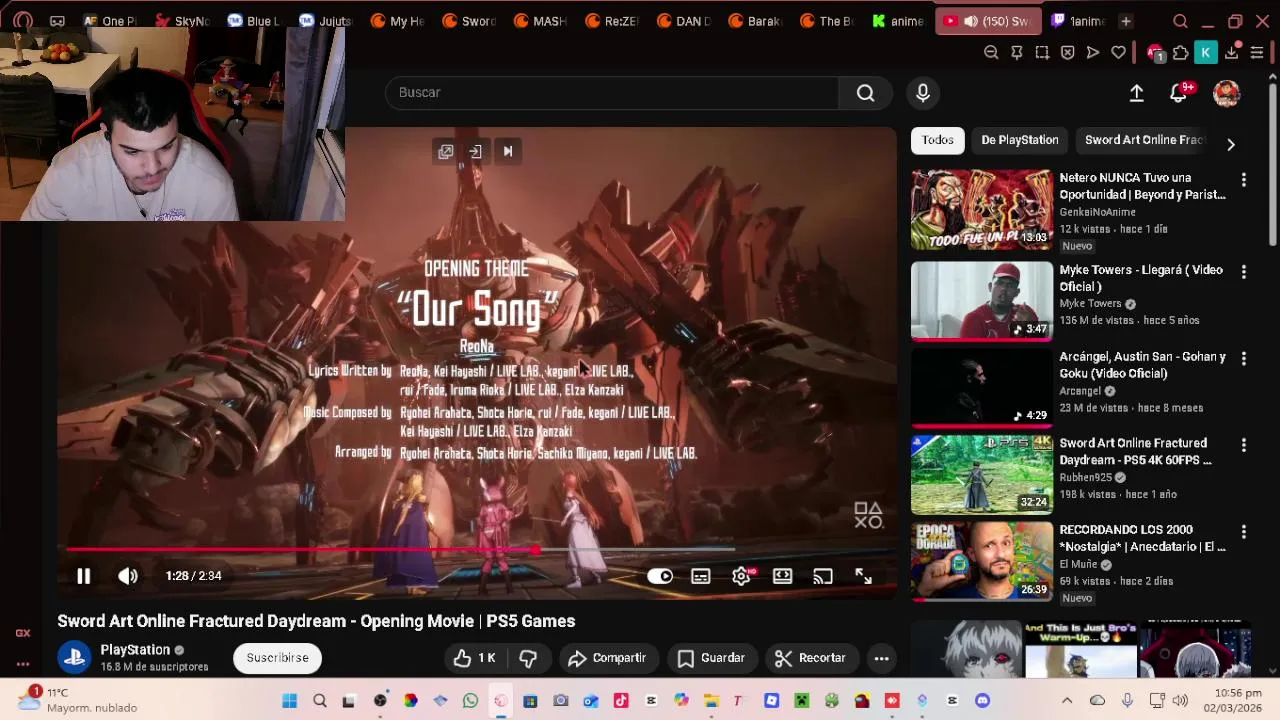Image resolution: width=1280 pixels, height=720 pixels.
Task: Open Discord from the taskbar
Action: point(982,701)
